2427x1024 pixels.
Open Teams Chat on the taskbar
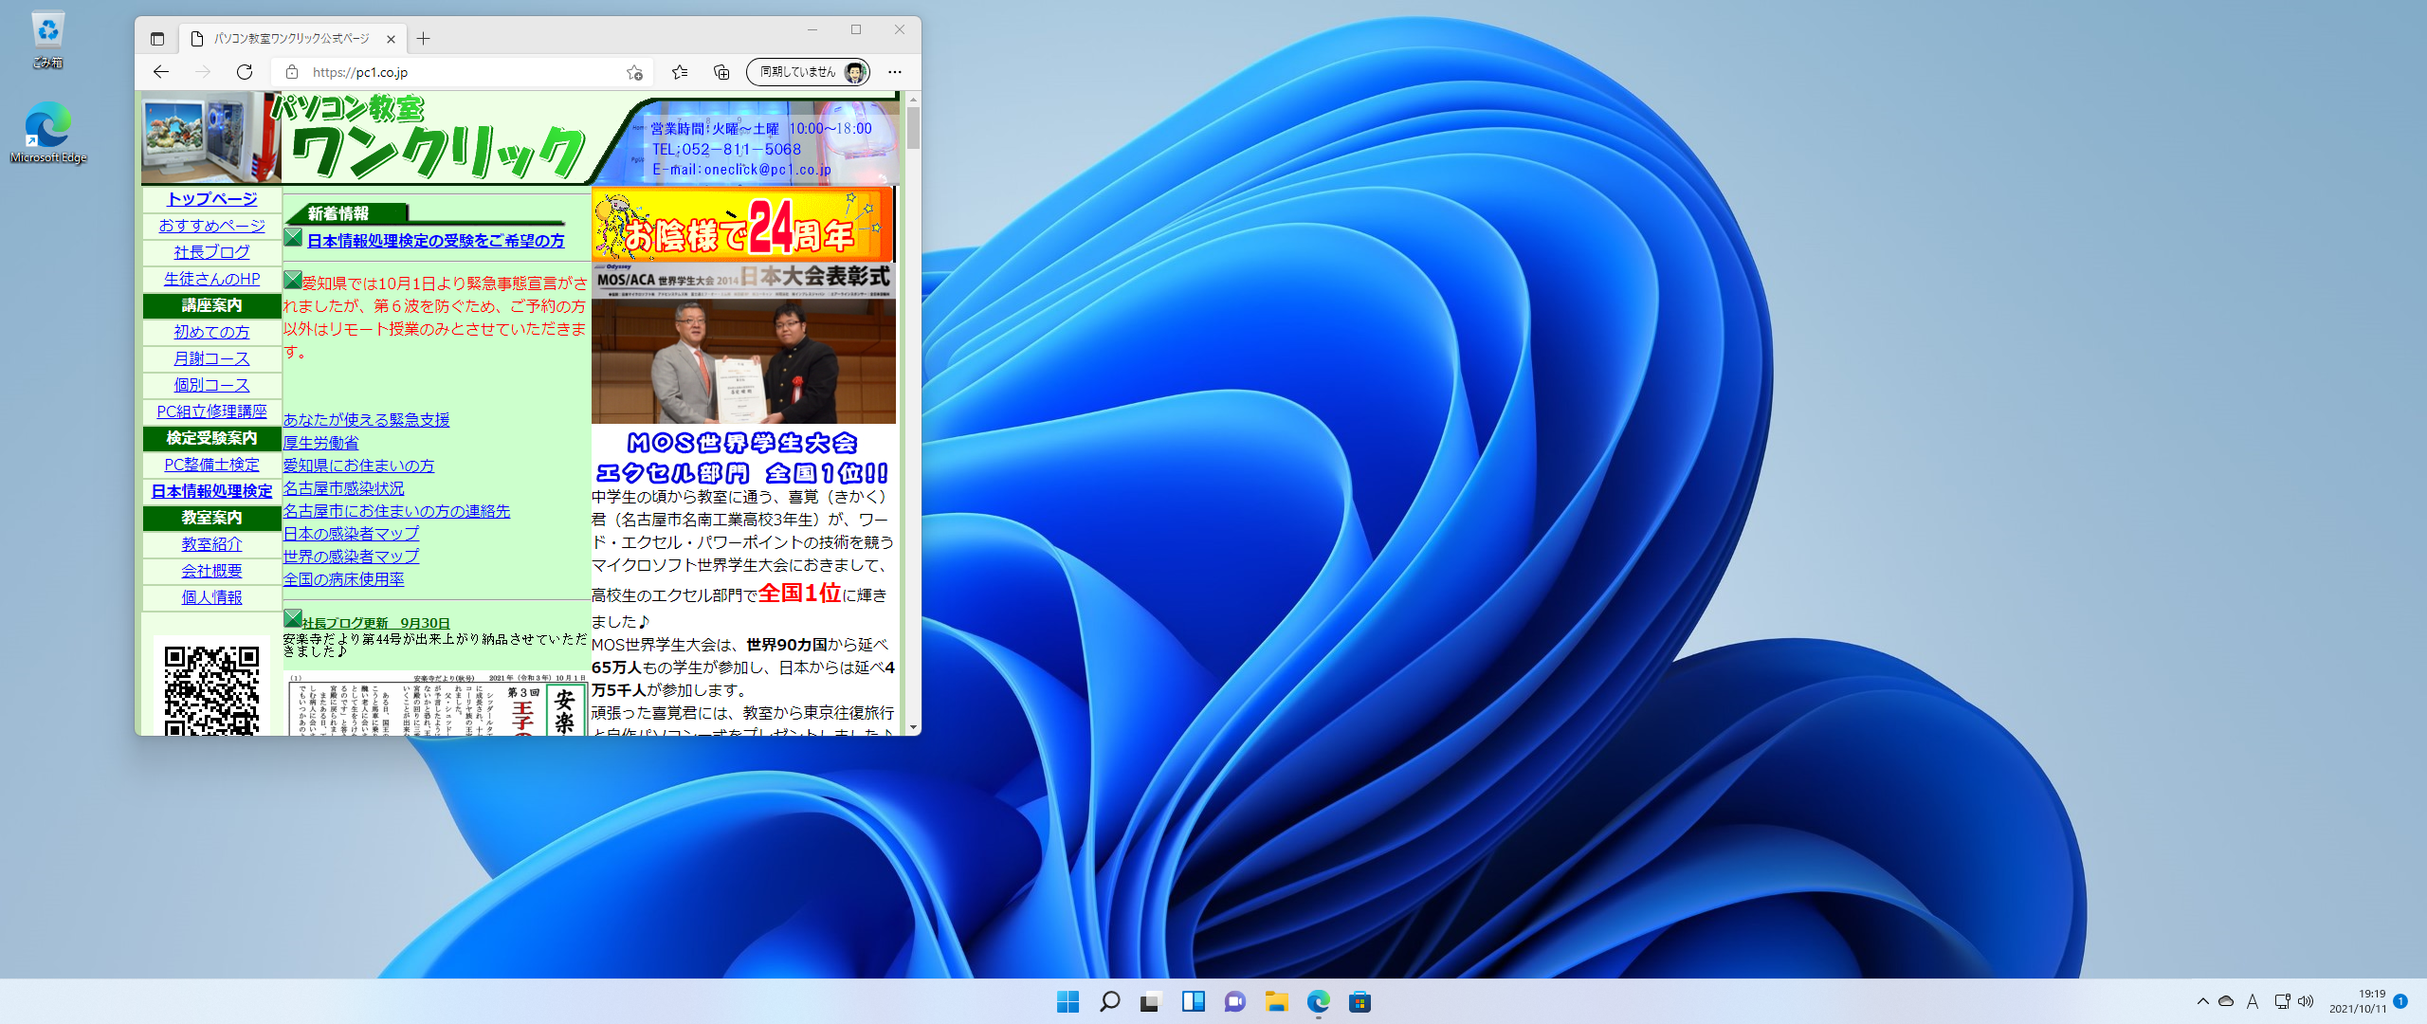(x=1235, y=1002)
